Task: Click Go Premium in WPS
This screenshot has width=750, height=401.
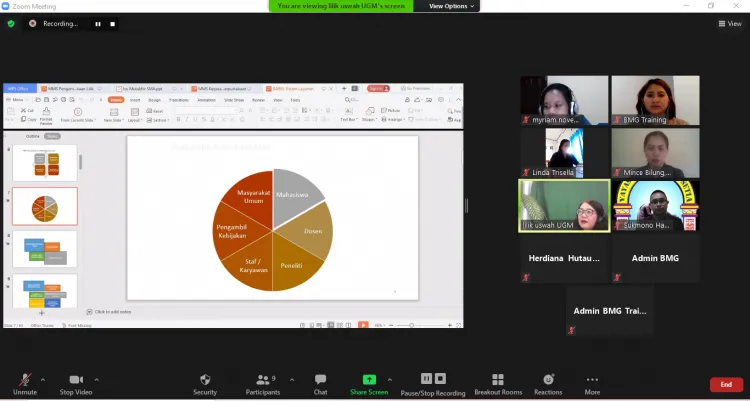Action: coord(415,89)
